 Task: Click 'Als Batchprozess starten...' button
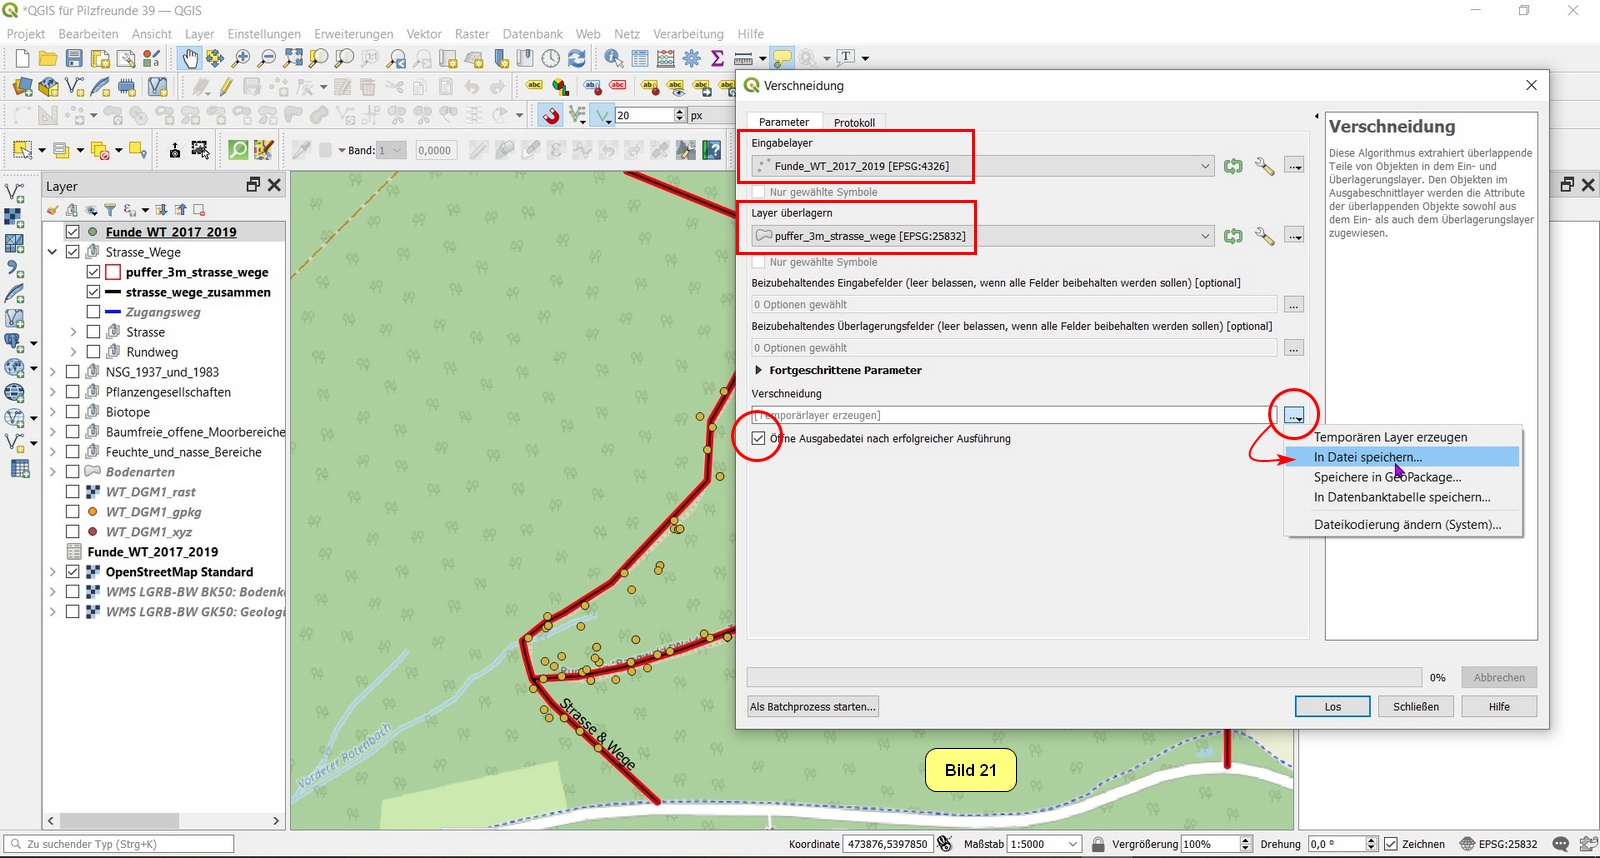tap(813, 707)
